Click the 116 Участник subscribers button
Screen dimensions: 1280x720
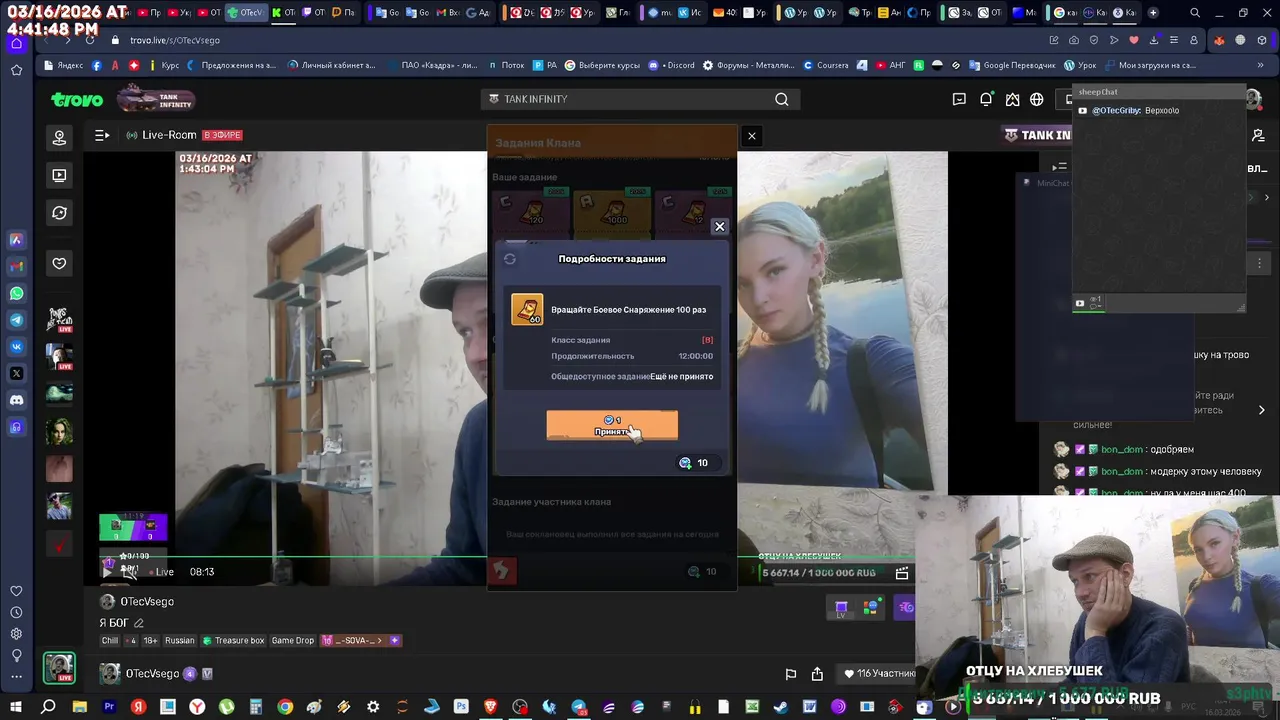(876, 674)
